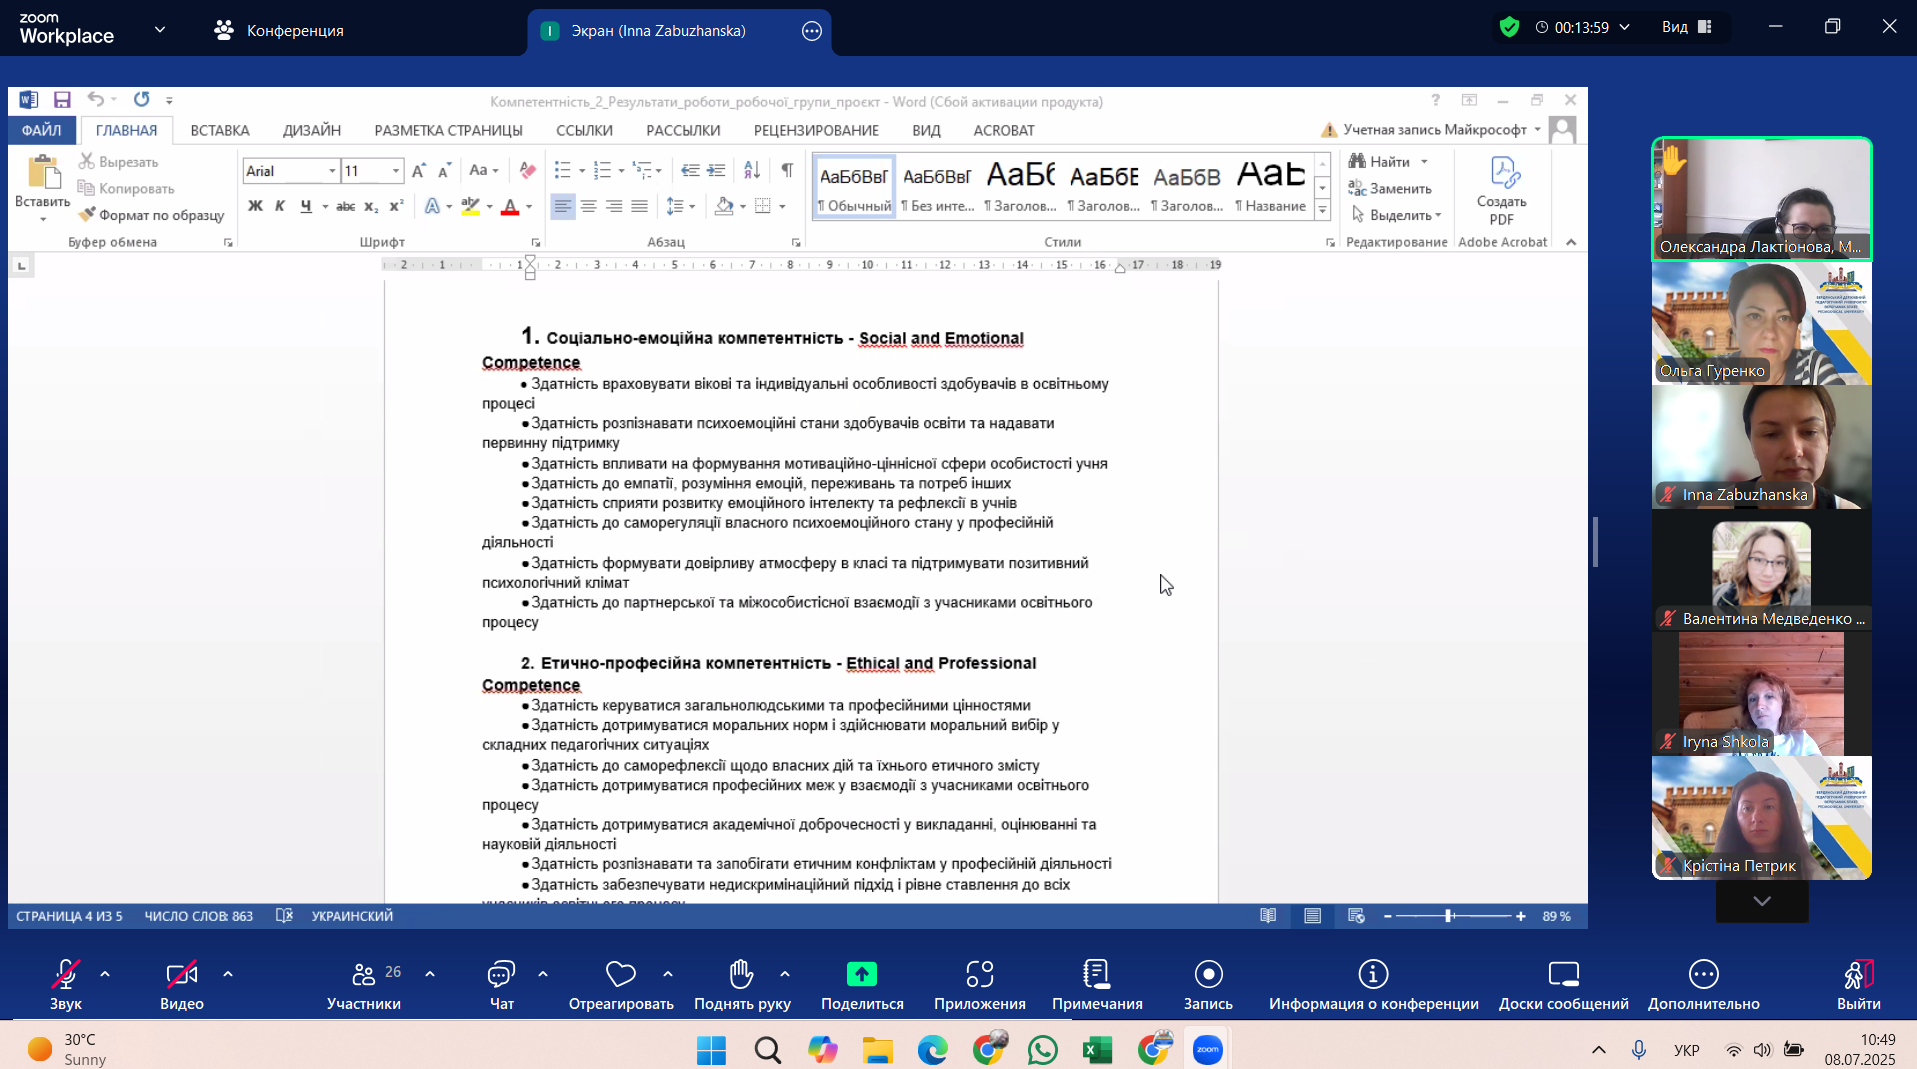The height and width of the screenshot is (1069, 1917).
Task: Open React (Отреагировать) button
Action: tap(621, 985)
